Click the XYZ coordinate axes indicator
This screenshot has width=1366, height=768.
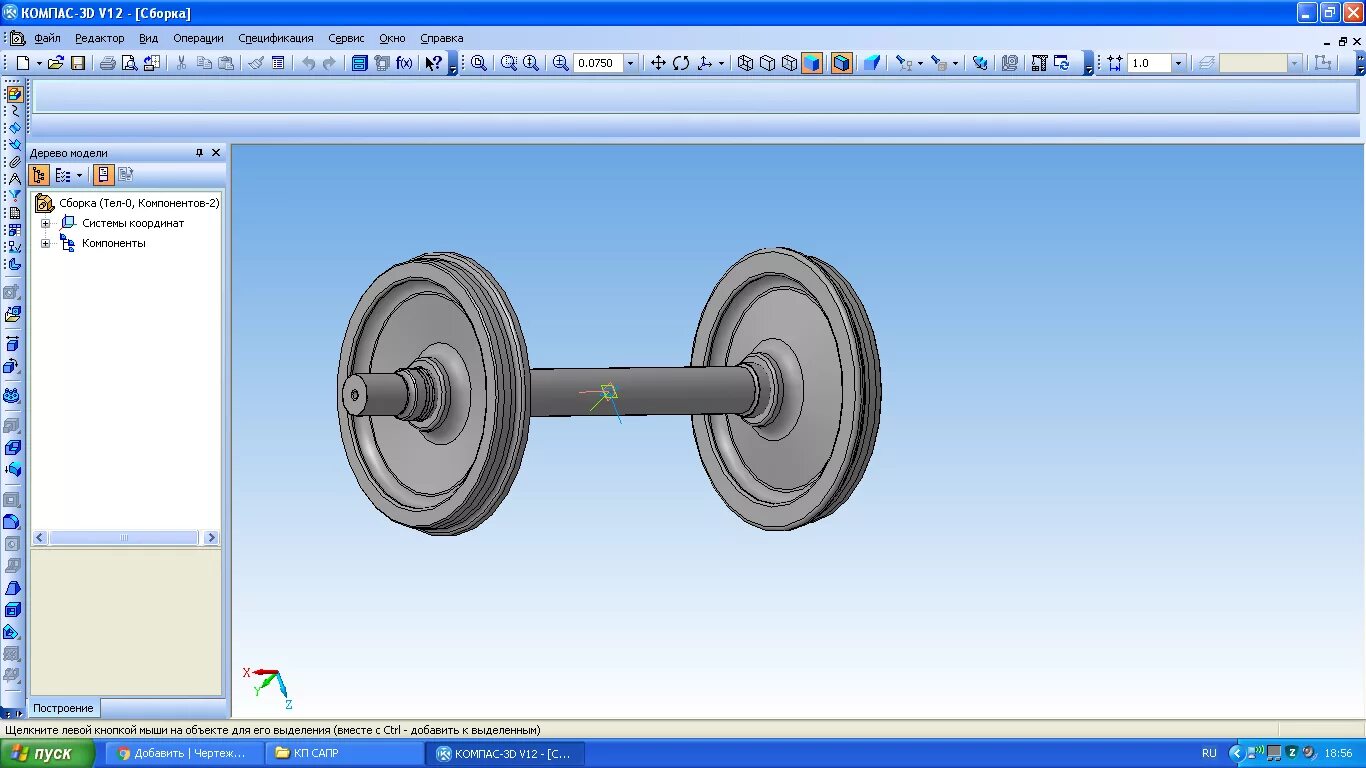[x=267, y=688]
